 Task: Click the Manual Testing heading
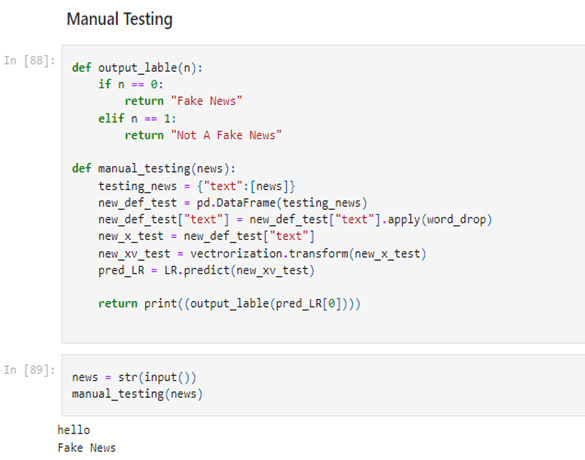pos(119,19)
